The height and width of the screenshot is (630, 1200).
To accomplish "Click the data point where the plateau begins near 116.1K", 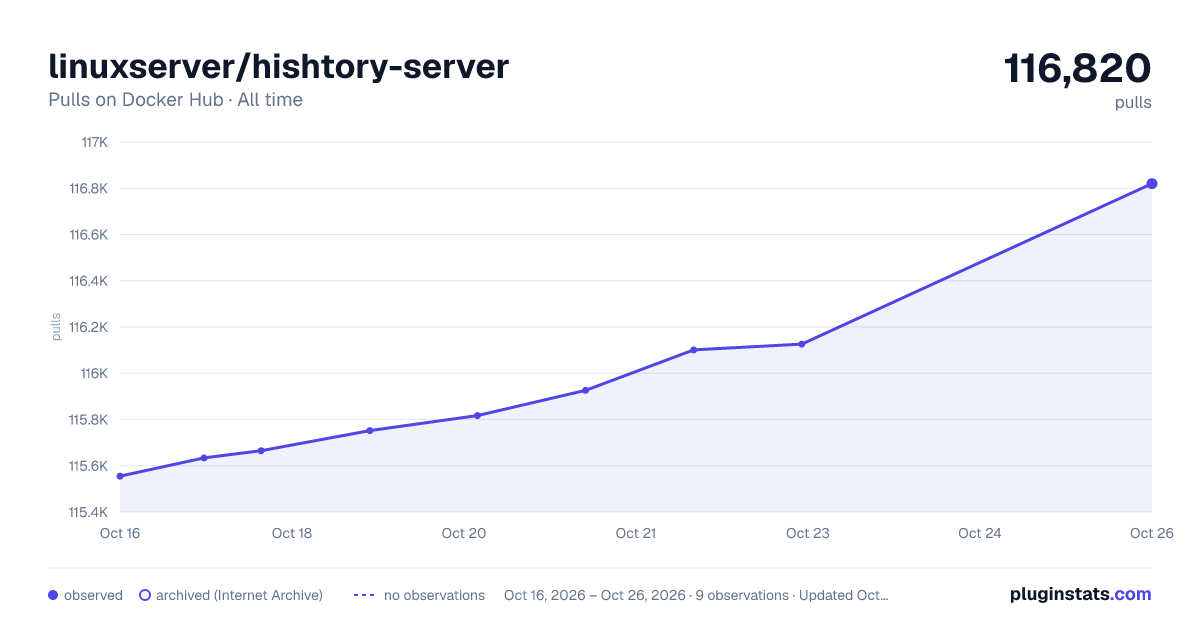I will tap(693, 350).
